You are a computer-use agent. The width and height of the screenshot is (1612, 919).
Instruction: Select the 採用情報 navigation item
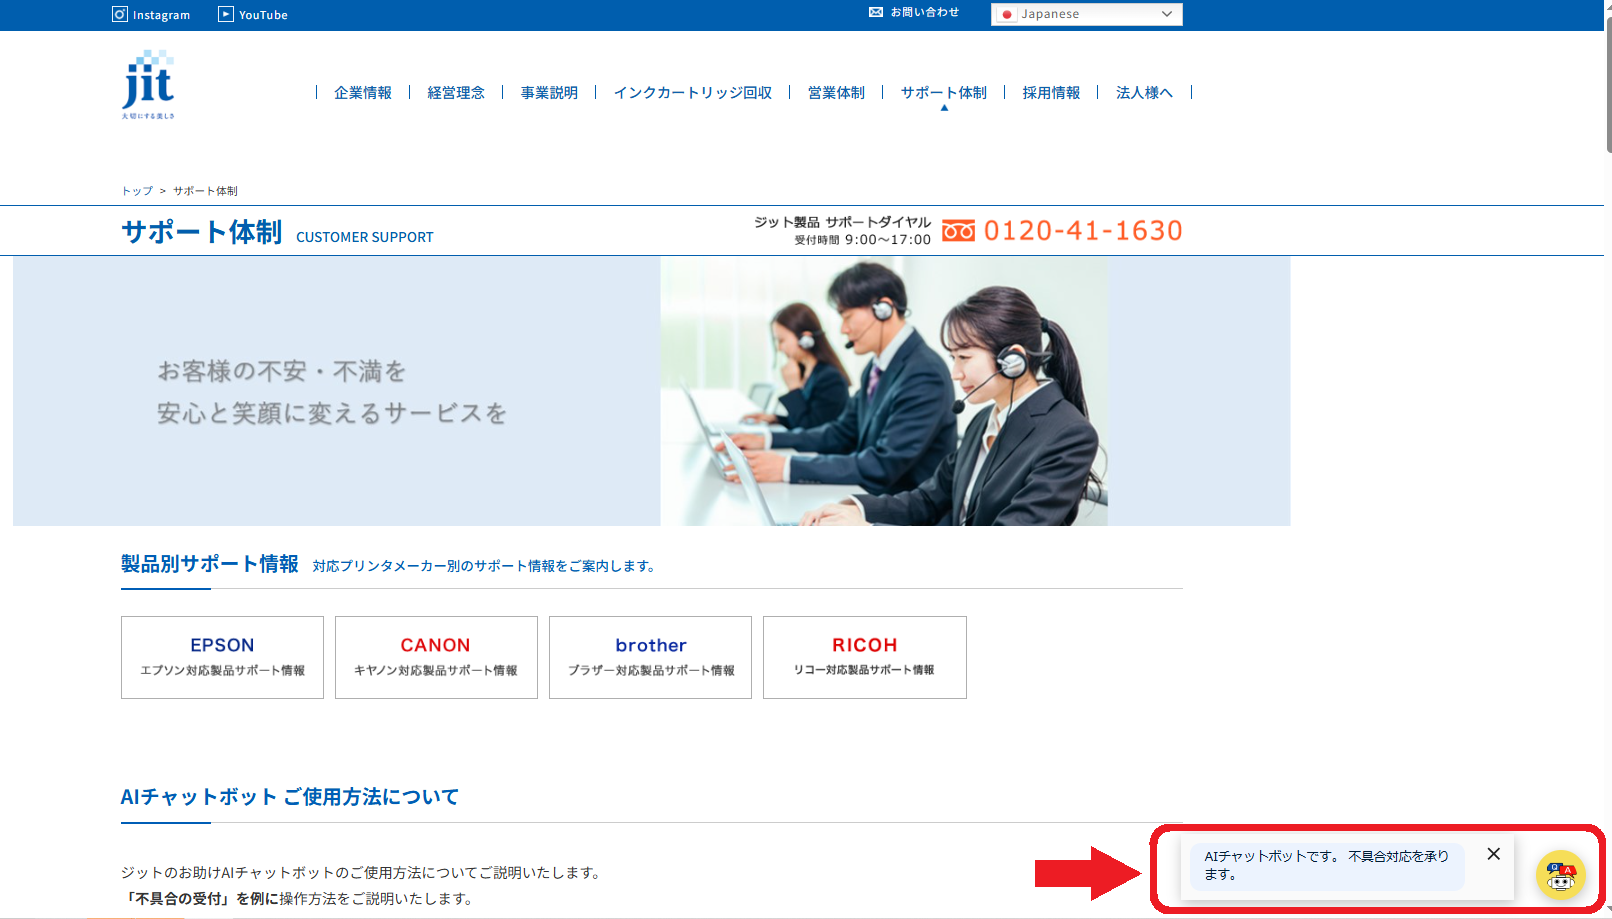[1051, 92]
